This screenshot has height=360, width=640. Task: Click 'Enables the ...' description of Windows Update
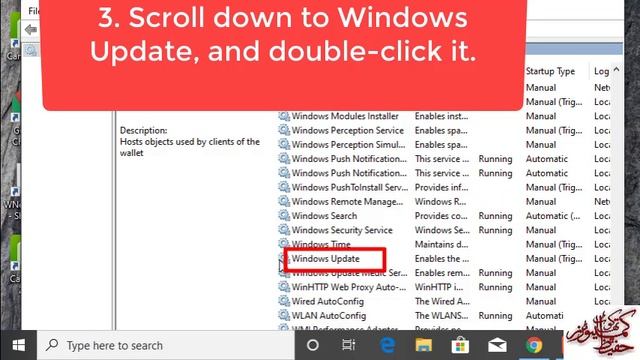442,259
